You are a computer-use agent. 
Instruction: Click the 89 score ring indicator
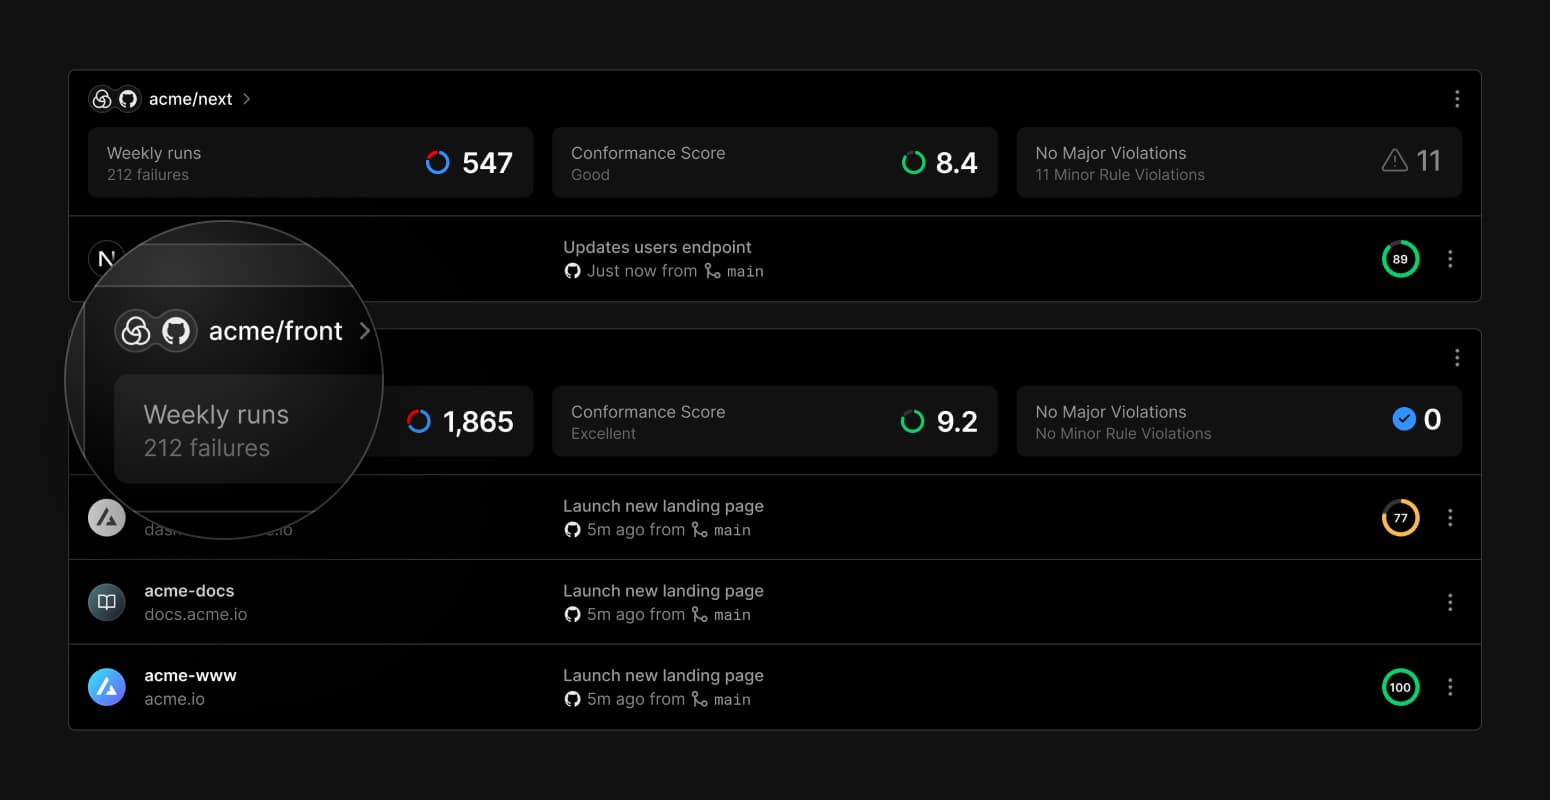[x=1400, y=259]
